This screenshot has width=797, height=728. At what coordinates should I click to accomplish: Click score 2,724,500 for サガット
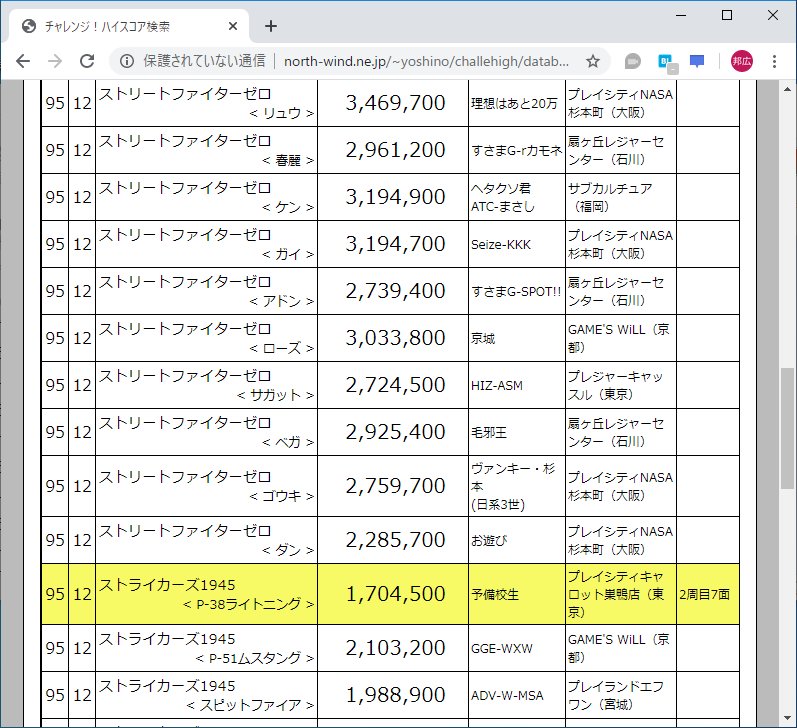pyautogui.click(x=395, y=385)
